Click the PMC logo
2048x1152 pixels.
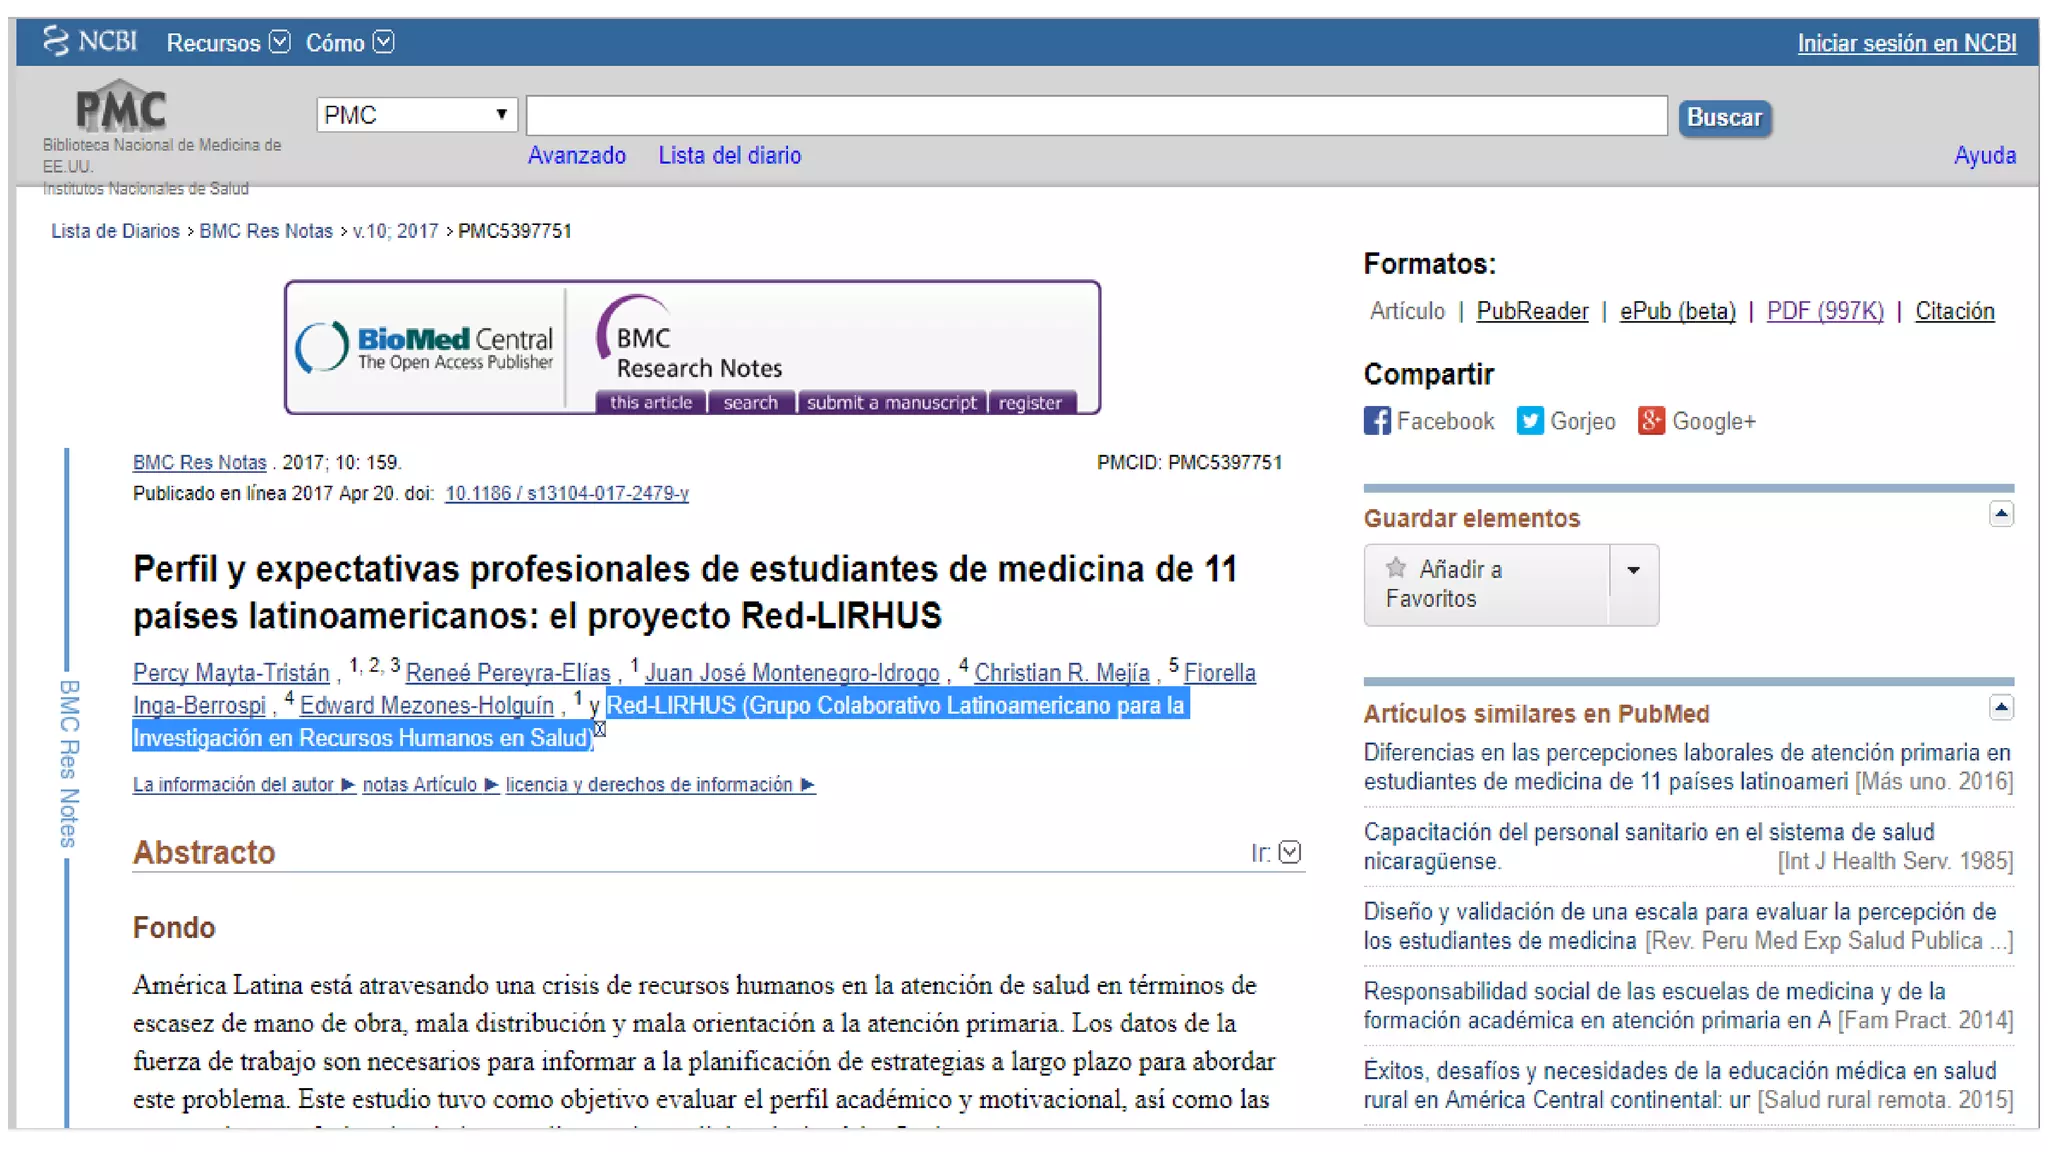click(x=121, y=106)
